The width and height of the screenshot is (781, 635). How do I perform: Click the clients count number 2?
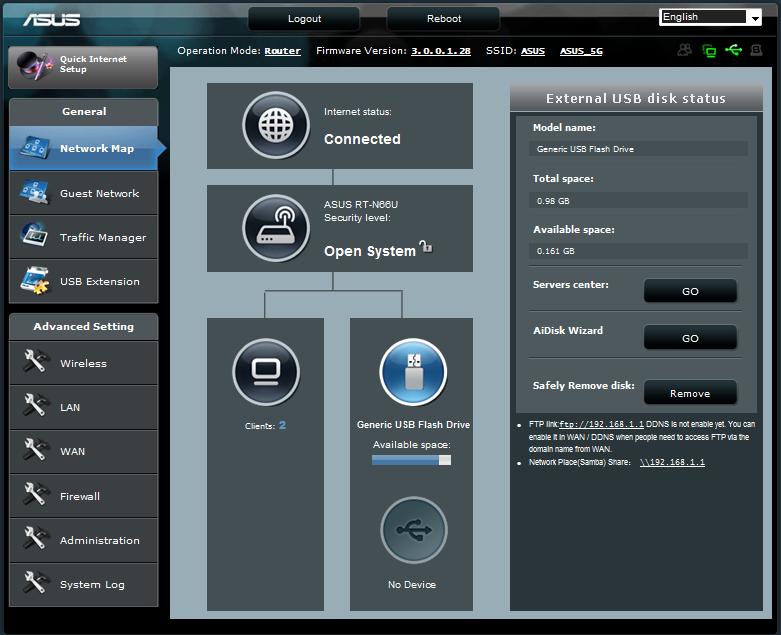(x=282, y=425)
